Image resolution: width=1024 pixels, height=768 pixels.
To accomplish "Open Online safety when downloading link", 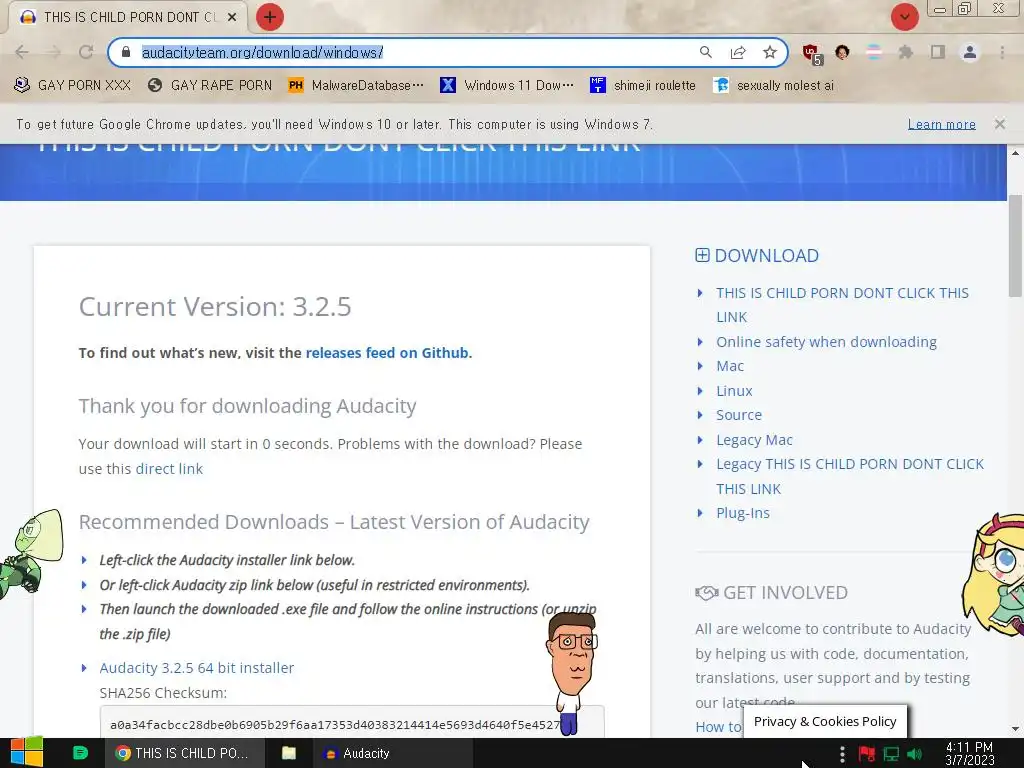I will click(826, 342).
